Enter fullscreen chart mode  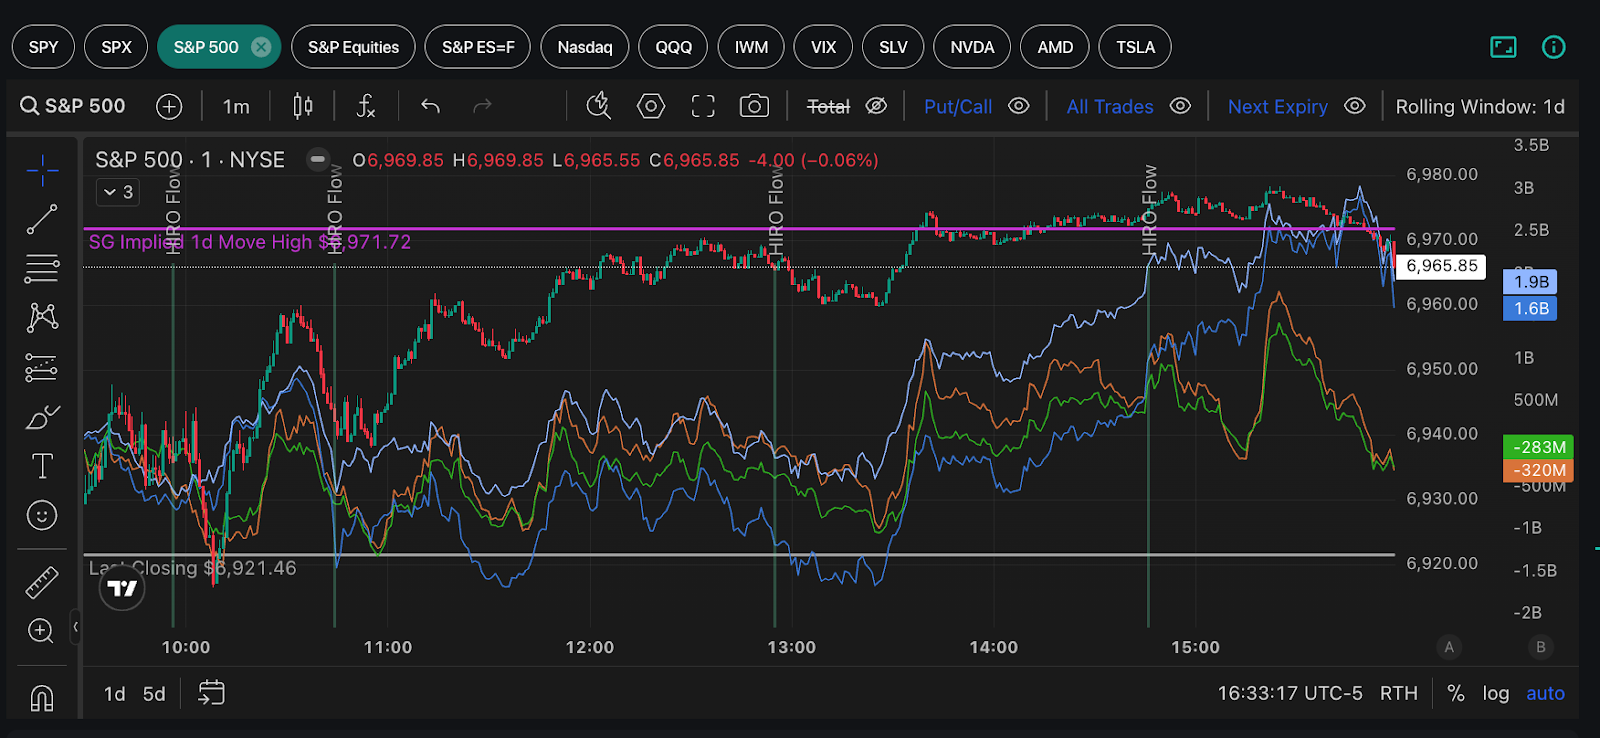coord(703,106)
